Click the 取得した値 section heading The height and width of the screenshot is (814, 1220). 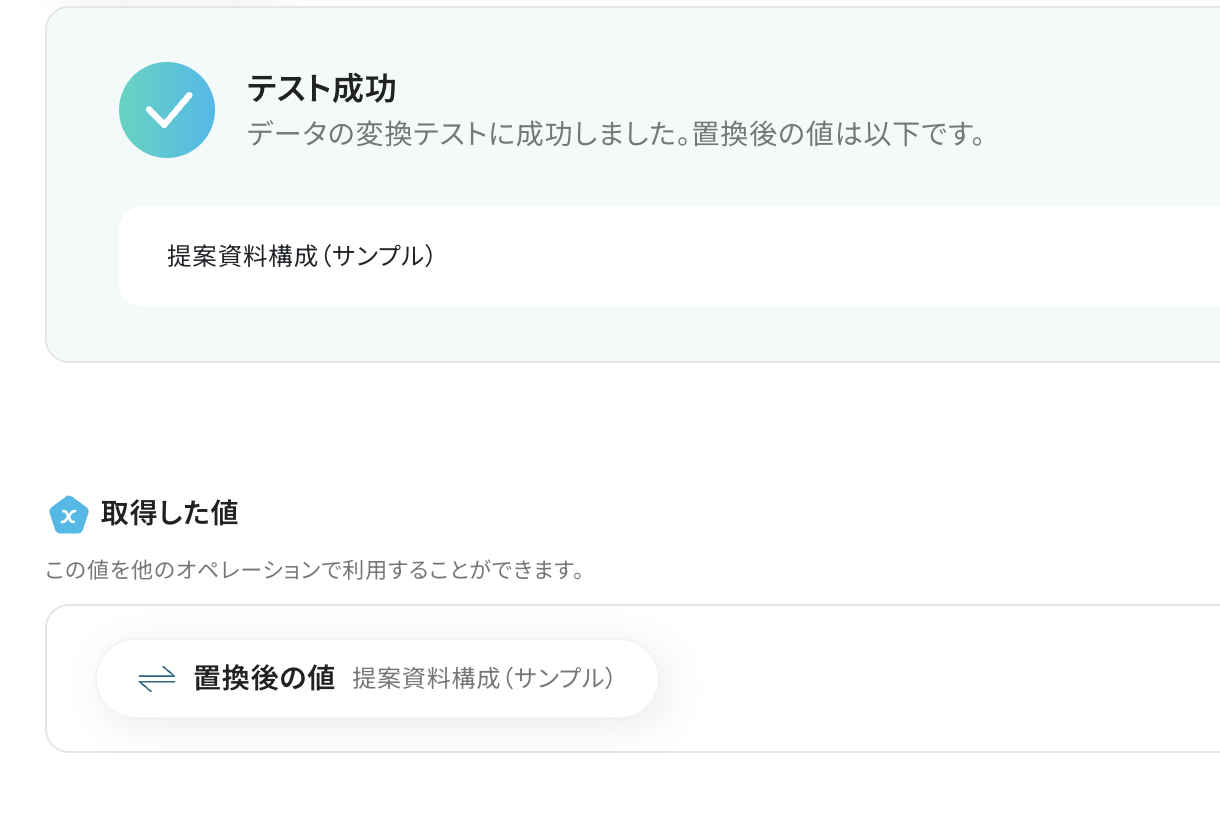click(169, 514)
